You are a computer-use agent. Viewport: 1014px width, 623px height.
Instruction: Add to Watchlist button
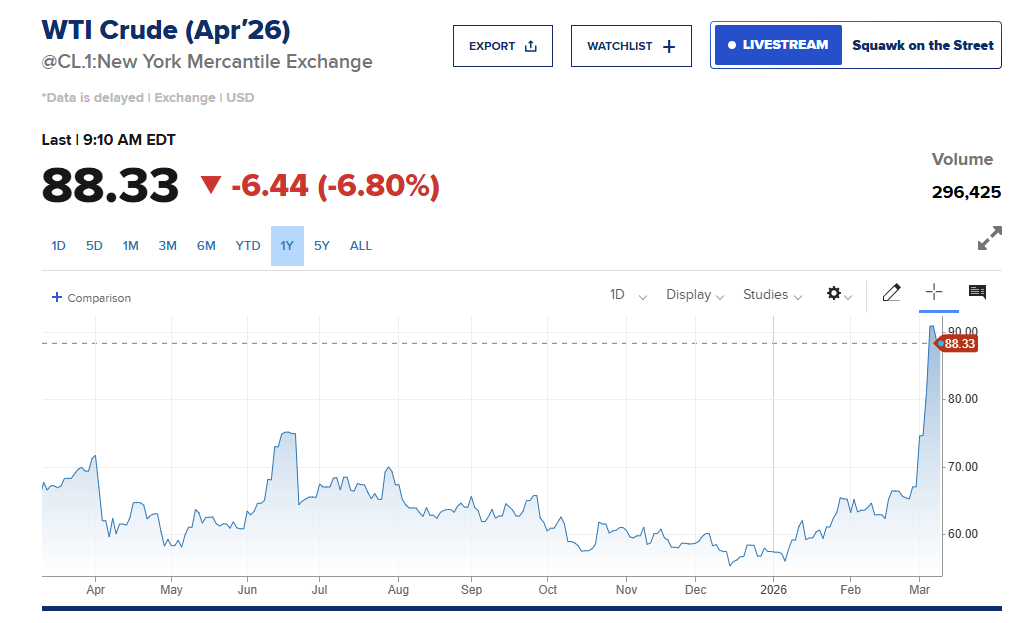(x=631, y=46)
